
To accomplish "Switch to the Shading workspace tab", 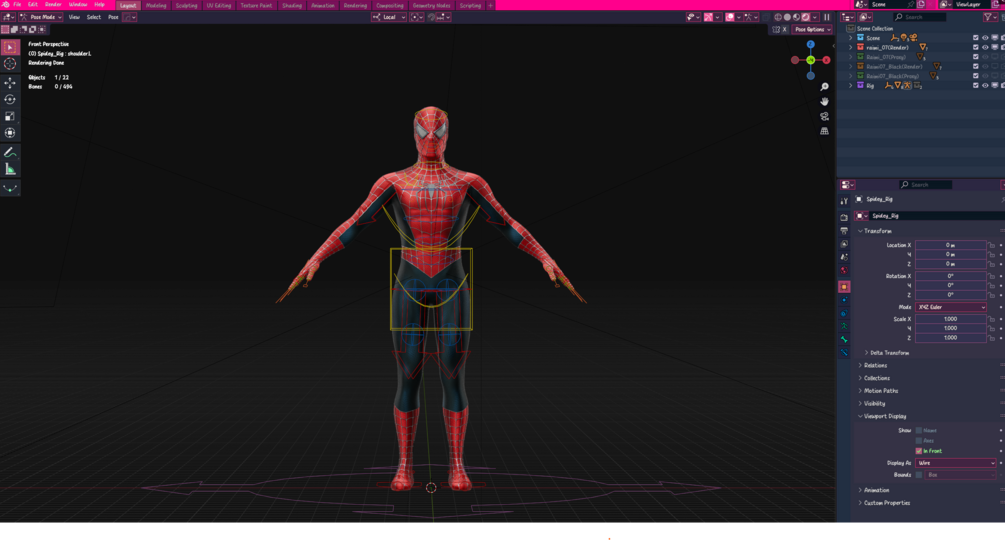I will (292, 5).
